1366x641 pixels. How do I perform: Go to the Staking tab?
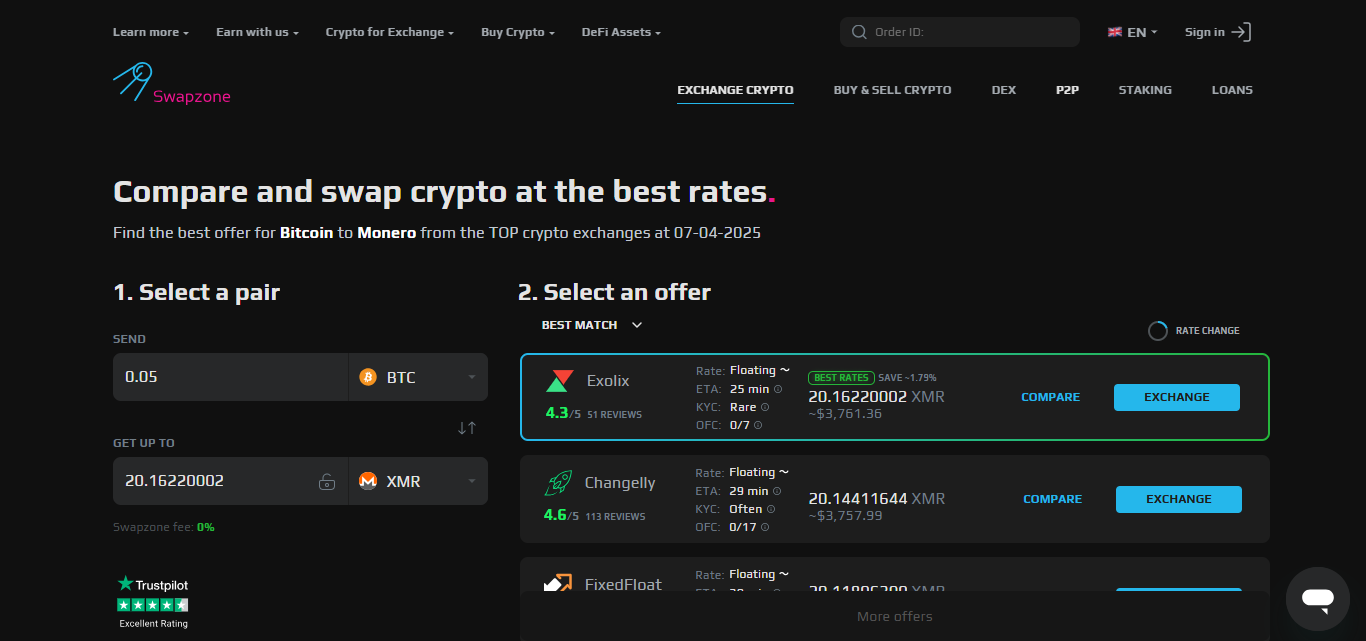1145,90
